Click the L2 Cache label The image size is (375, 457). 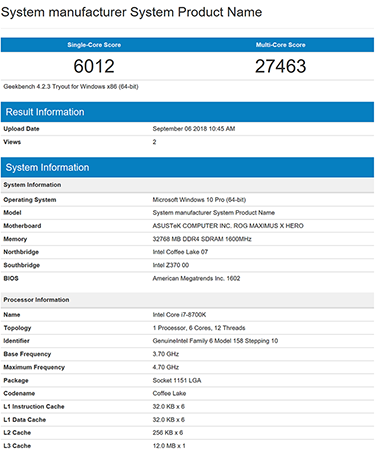(x=17, y=433)
